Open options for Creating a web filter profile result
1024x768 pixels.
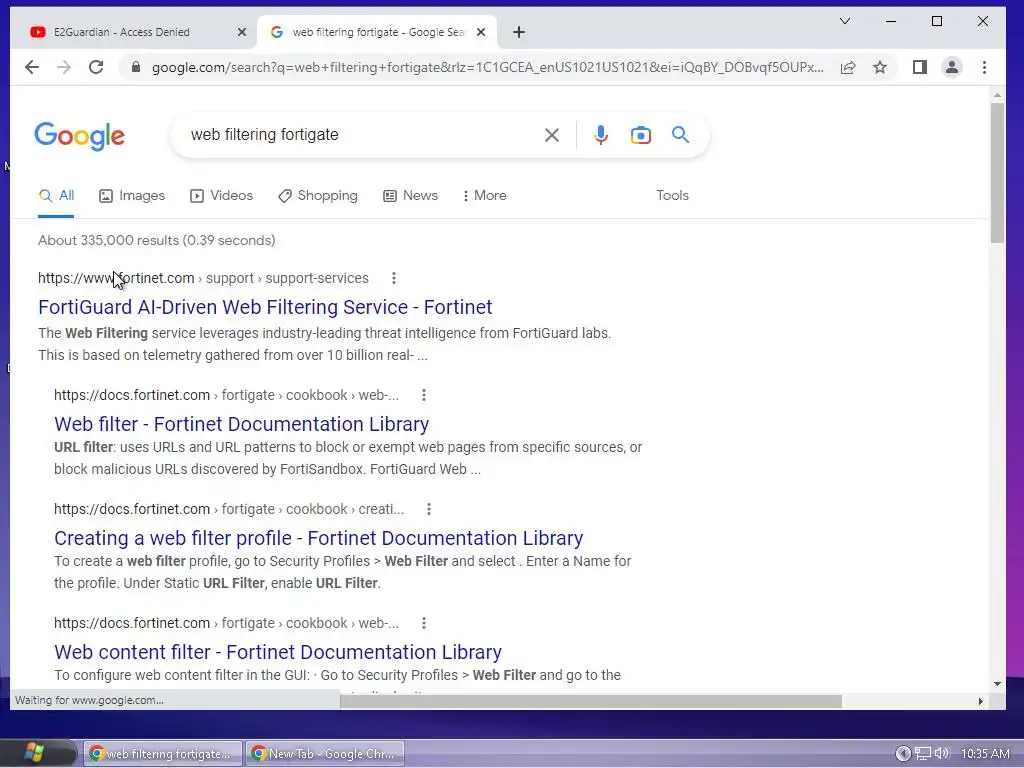click(x=429, y=509)
